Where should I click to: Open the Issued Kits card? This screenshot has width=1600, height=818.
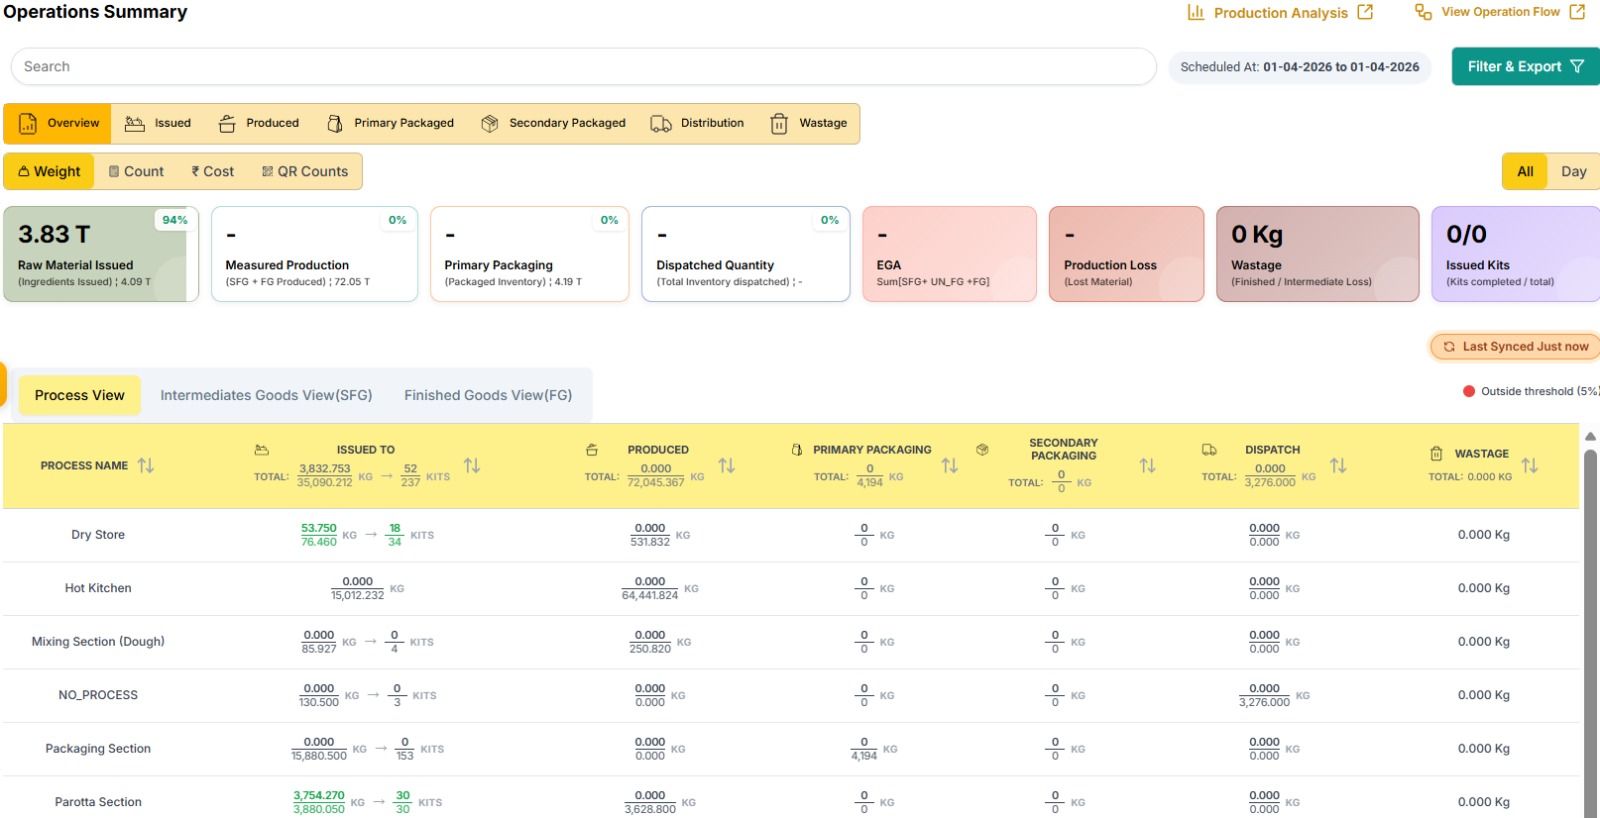pyautogui.click(x=1516, y=254)
